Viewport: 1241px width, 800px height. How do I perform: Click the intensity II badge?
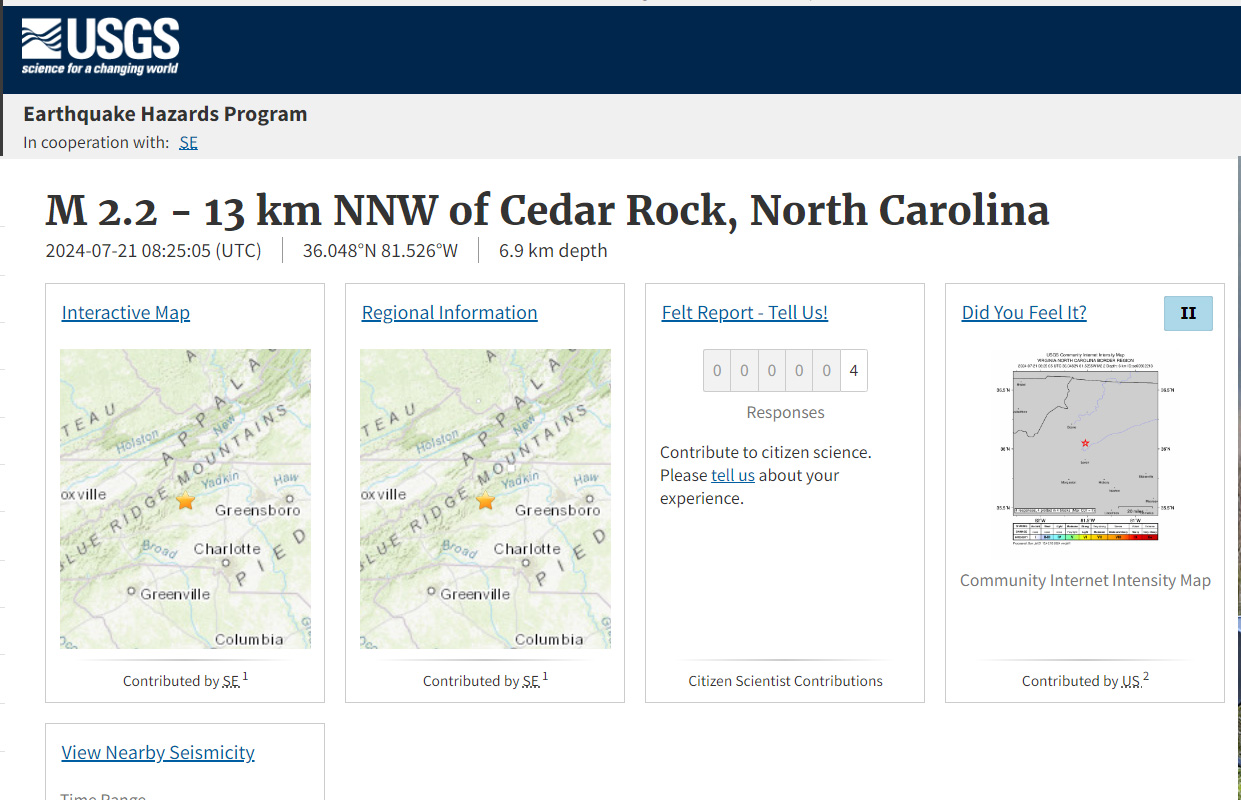click(1188, 313)
